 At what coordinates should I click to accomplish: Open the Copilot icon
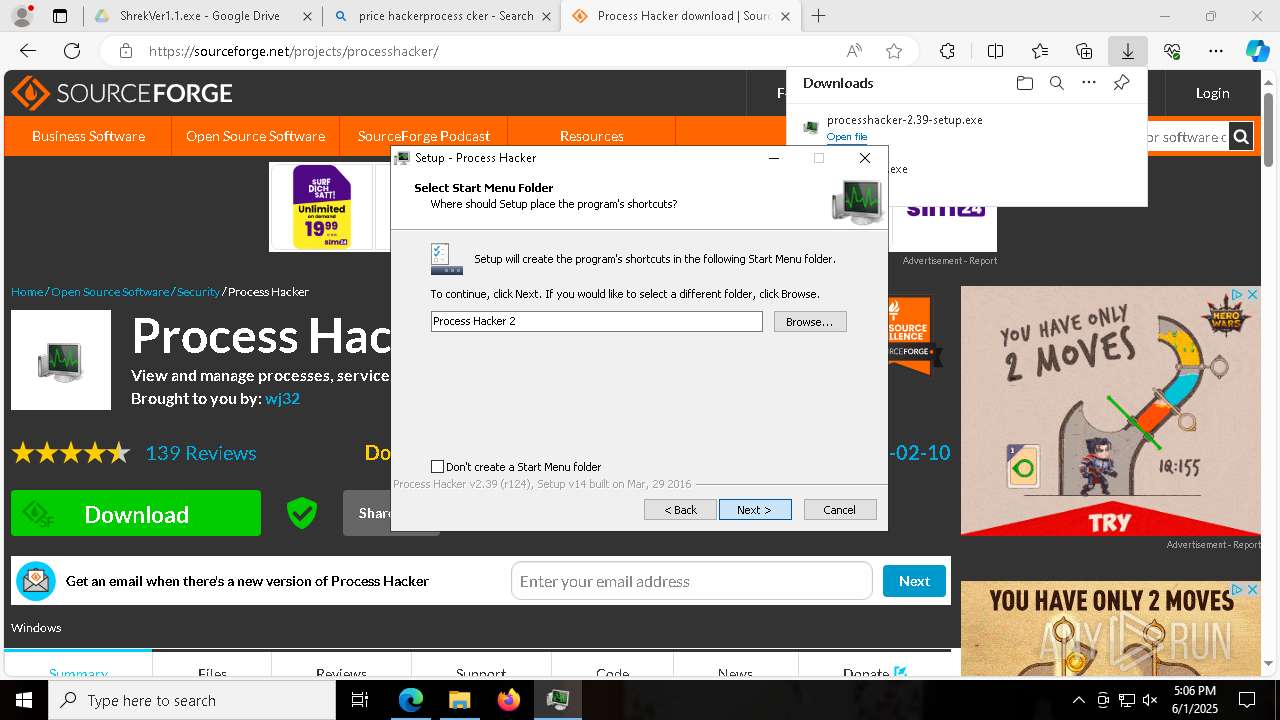tap(1257, 51)
